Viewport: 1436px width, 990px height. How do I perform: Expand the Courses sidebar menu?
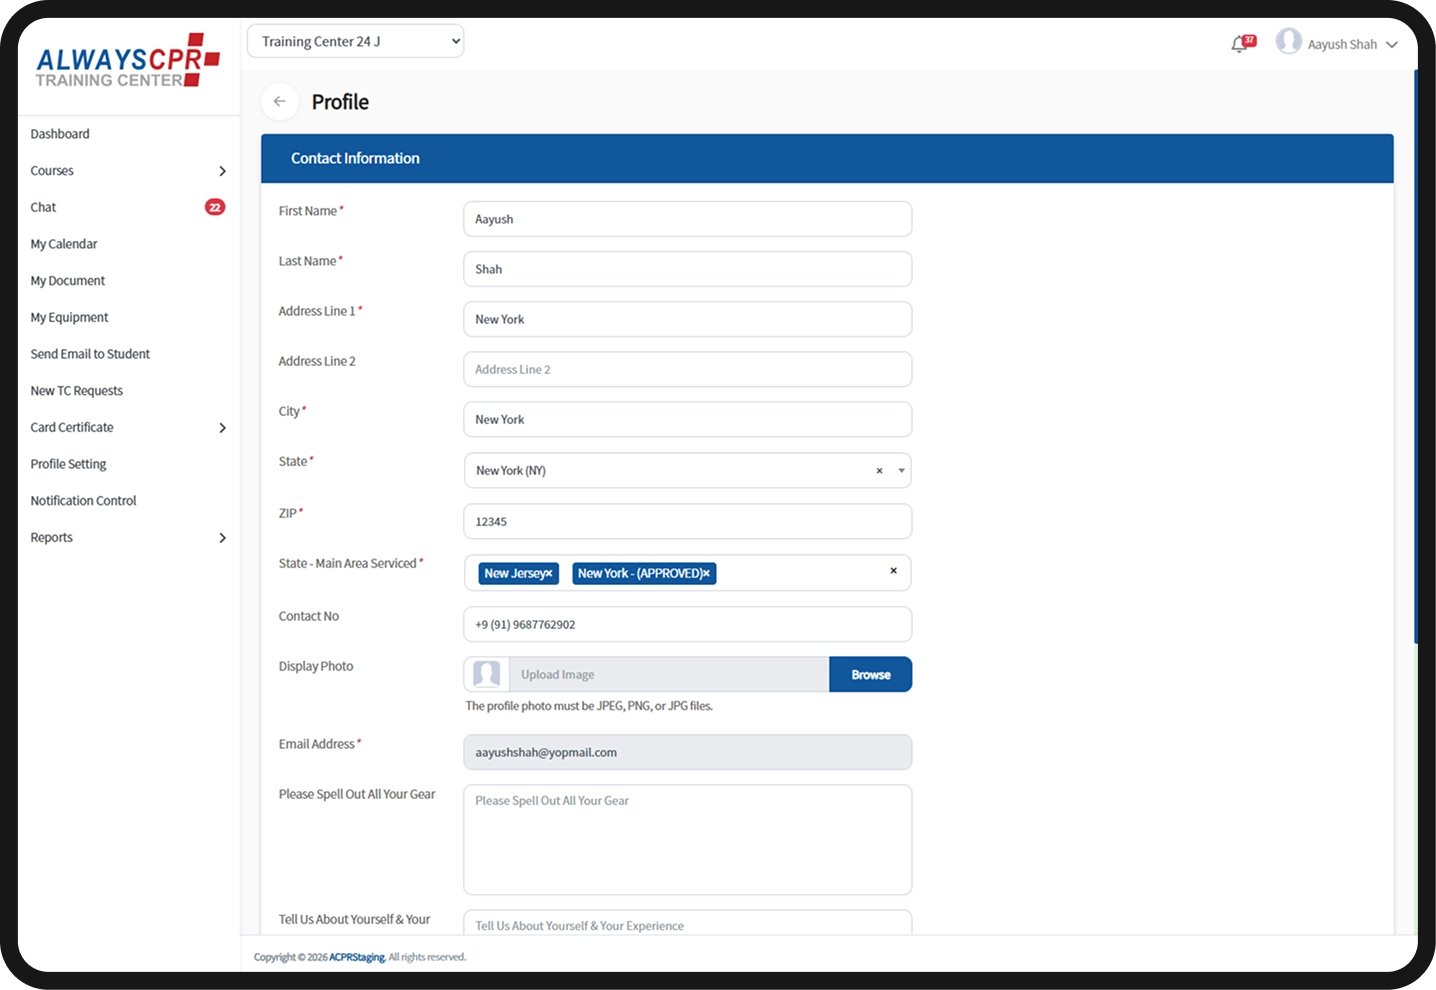click(128, 171)
